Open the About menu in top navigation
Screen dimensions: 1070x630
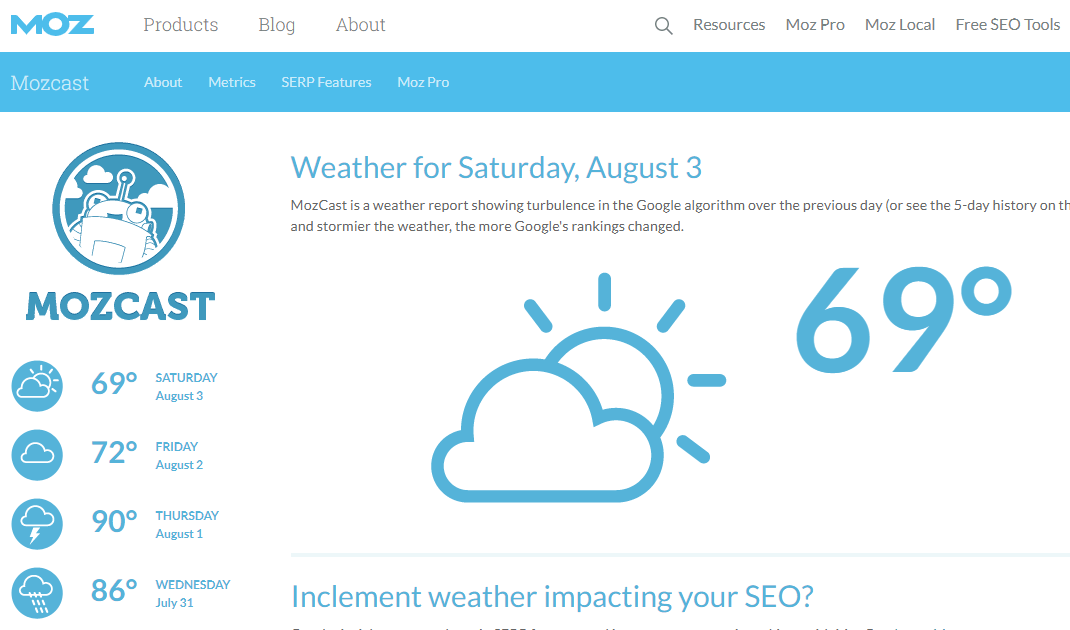360,25
